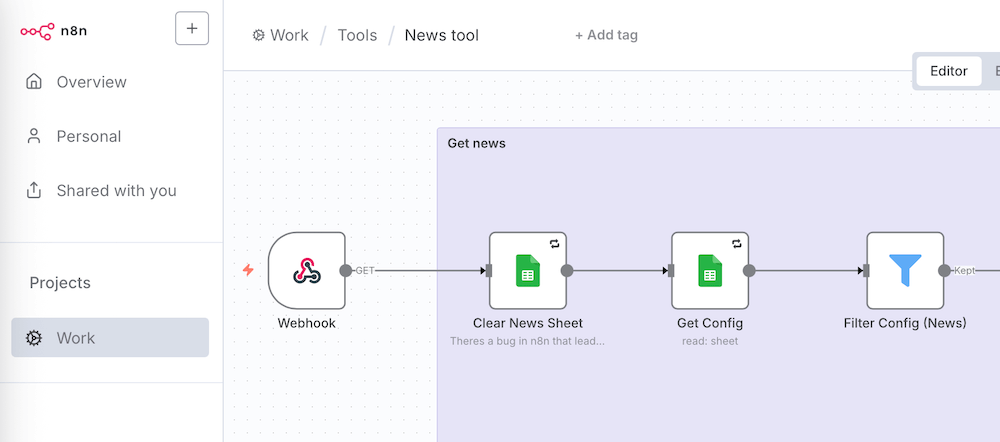Click the Filter node Kept output connector
This screenshot has height=442, width=1000.
tap(944, 271)
